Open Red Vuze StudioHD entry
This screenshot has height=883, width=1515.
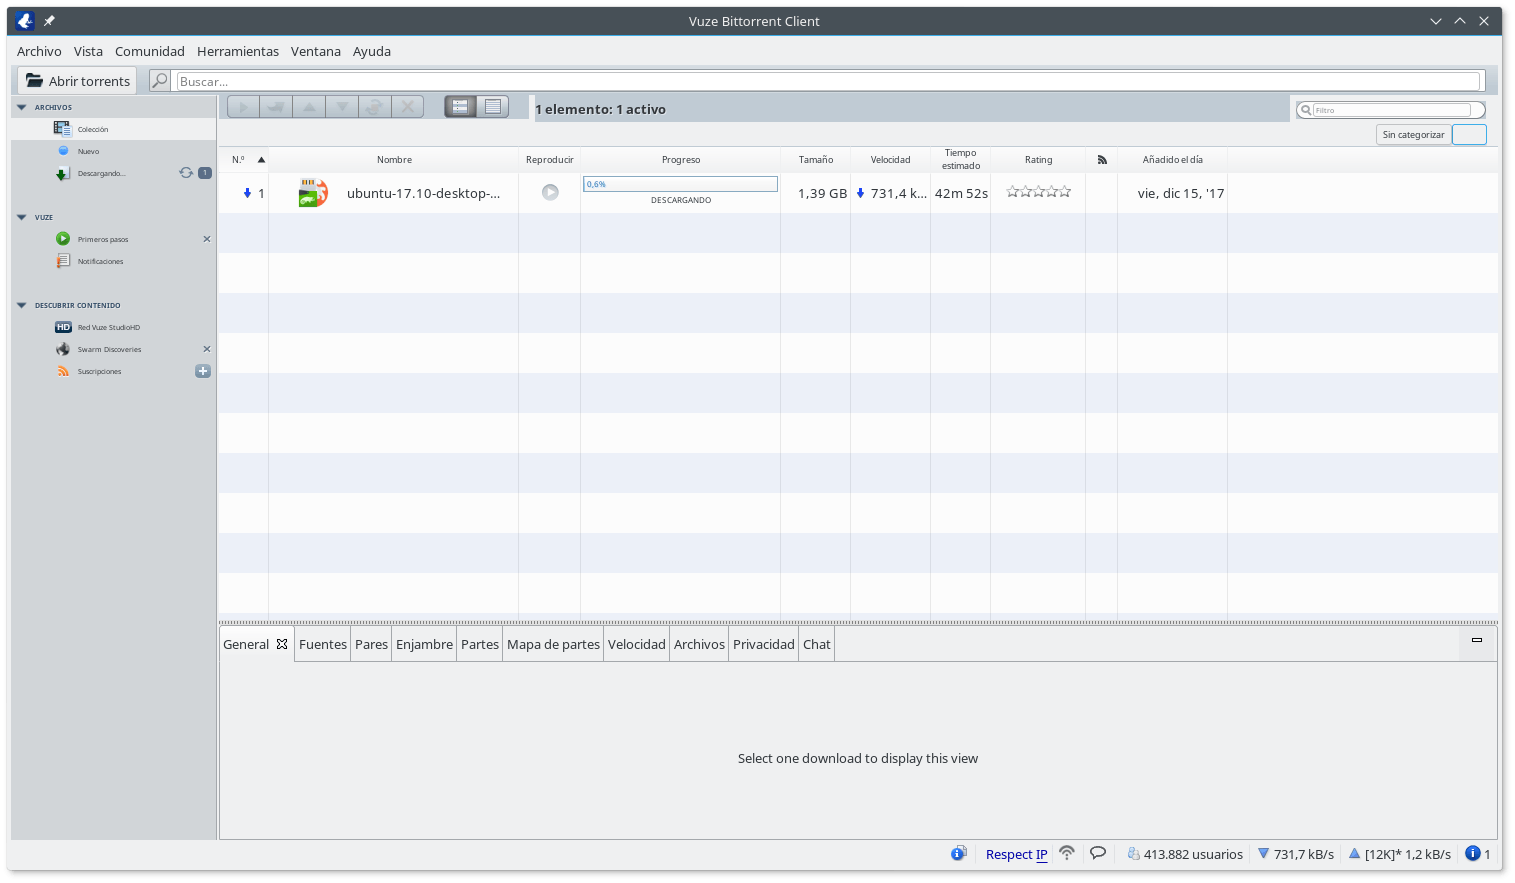[x=114, y=327]
